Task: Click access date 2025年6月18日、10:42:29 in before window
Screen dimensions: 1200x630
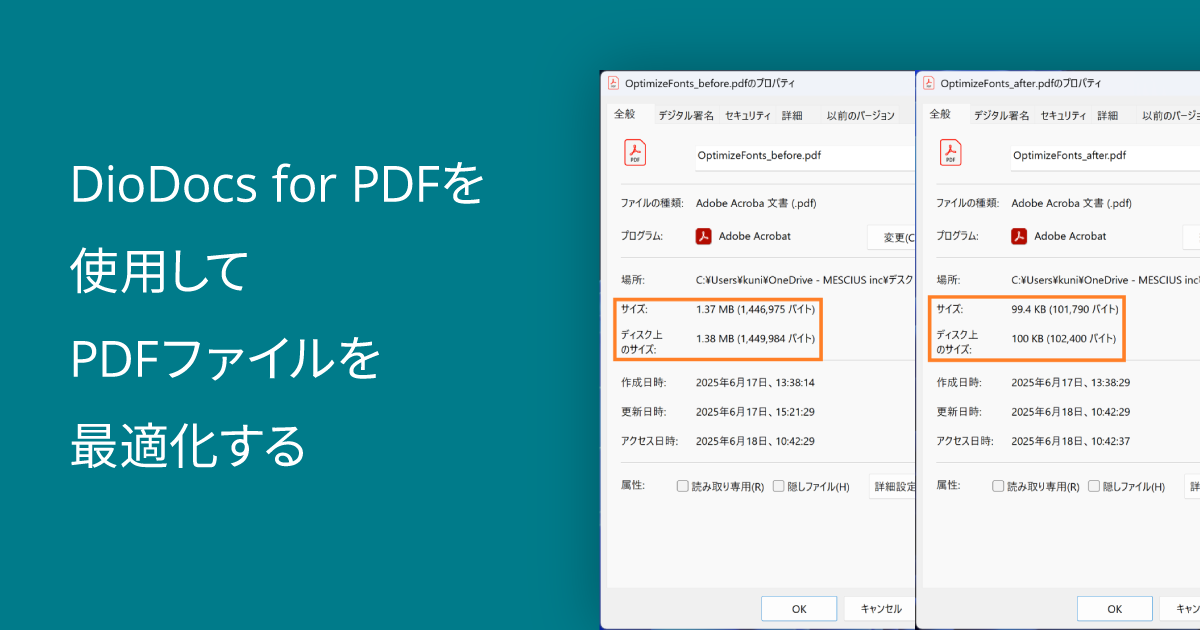Action: tap(755, 441)
